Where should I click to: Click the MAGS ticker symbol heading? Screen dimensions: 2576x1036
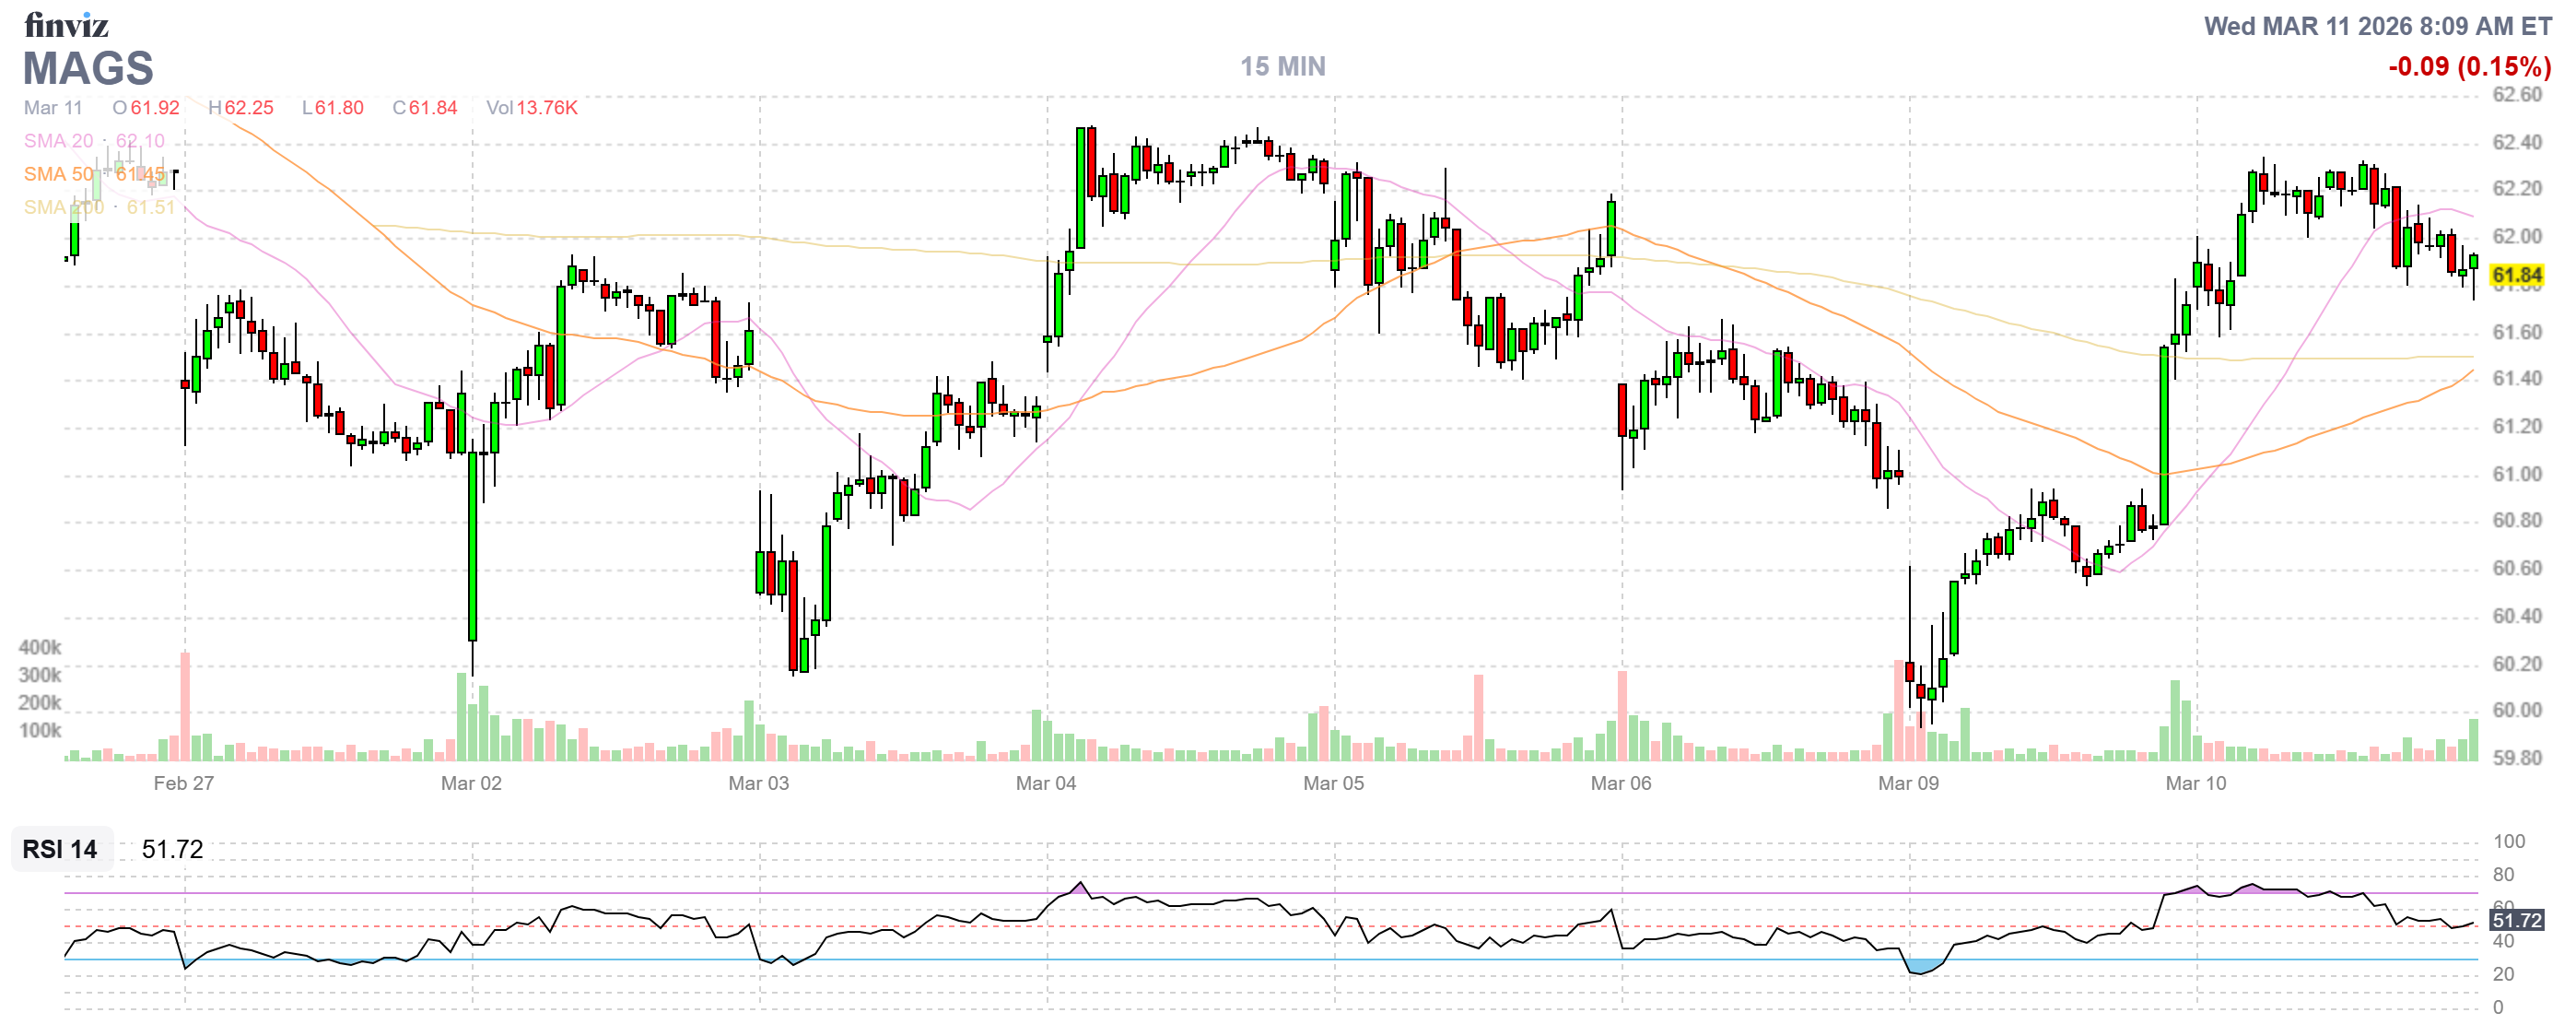[88, 68]
